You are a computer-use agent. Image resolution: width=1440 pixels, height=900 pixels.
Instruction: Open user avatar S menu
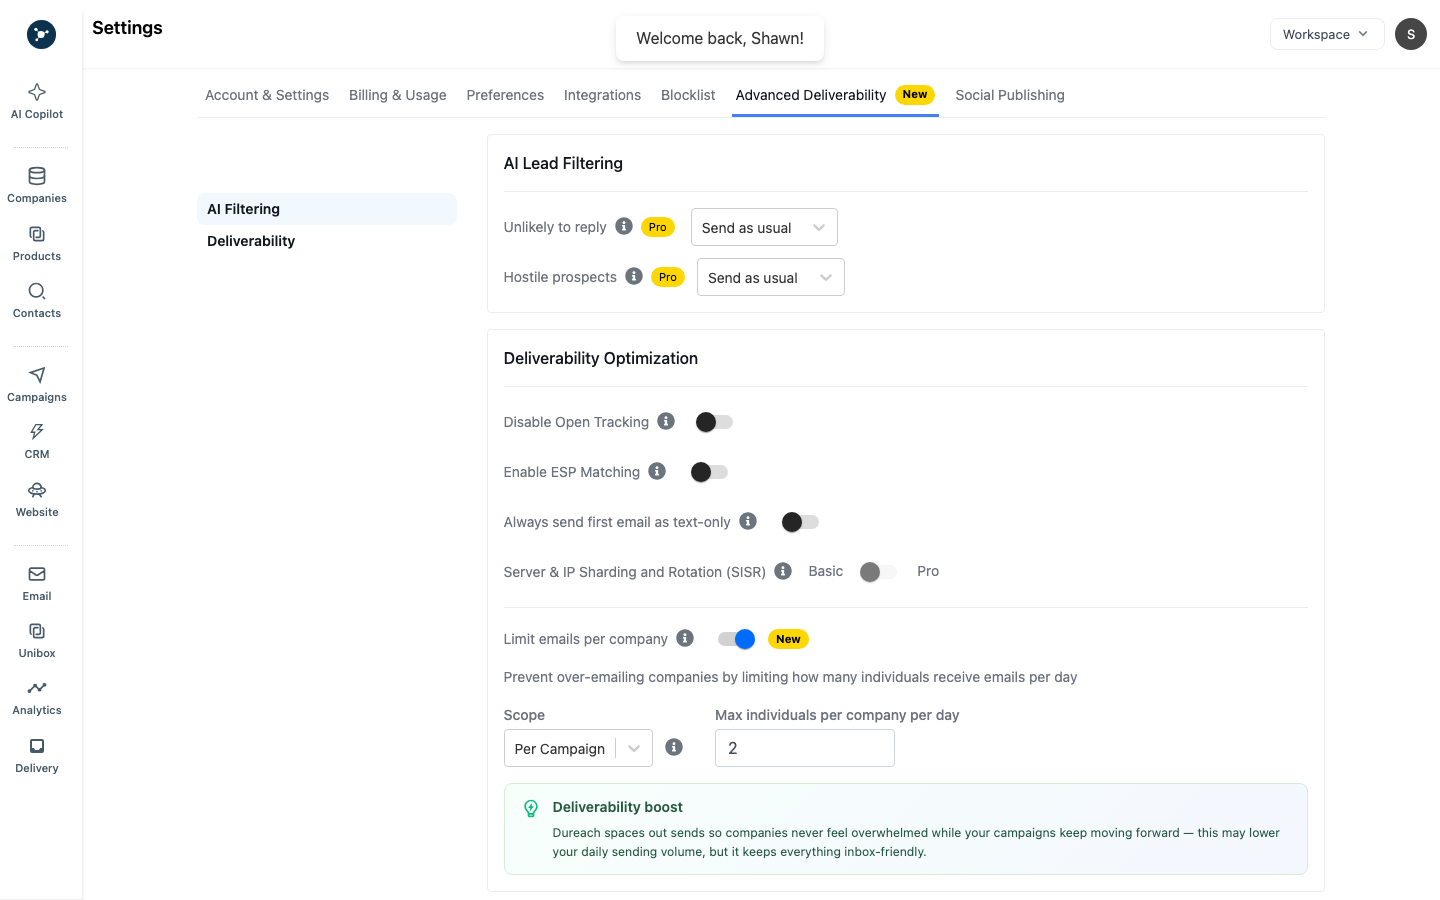pos(1411,34)
